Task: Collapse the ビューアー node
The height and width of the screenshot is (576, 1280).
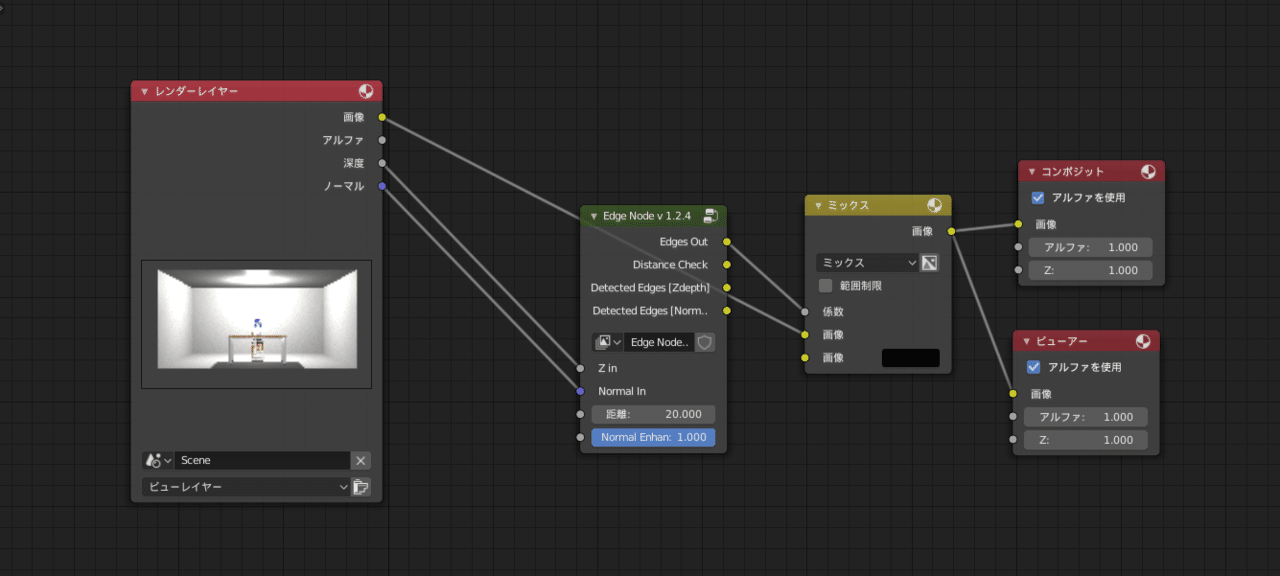Action: click(1026, 342)
